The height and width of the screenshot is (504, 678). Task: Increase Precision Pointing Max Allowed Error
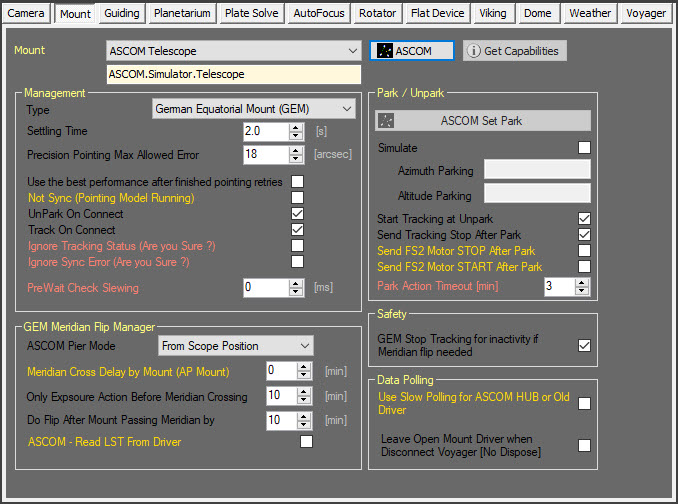pyautogui.click(x=296, y=150)
